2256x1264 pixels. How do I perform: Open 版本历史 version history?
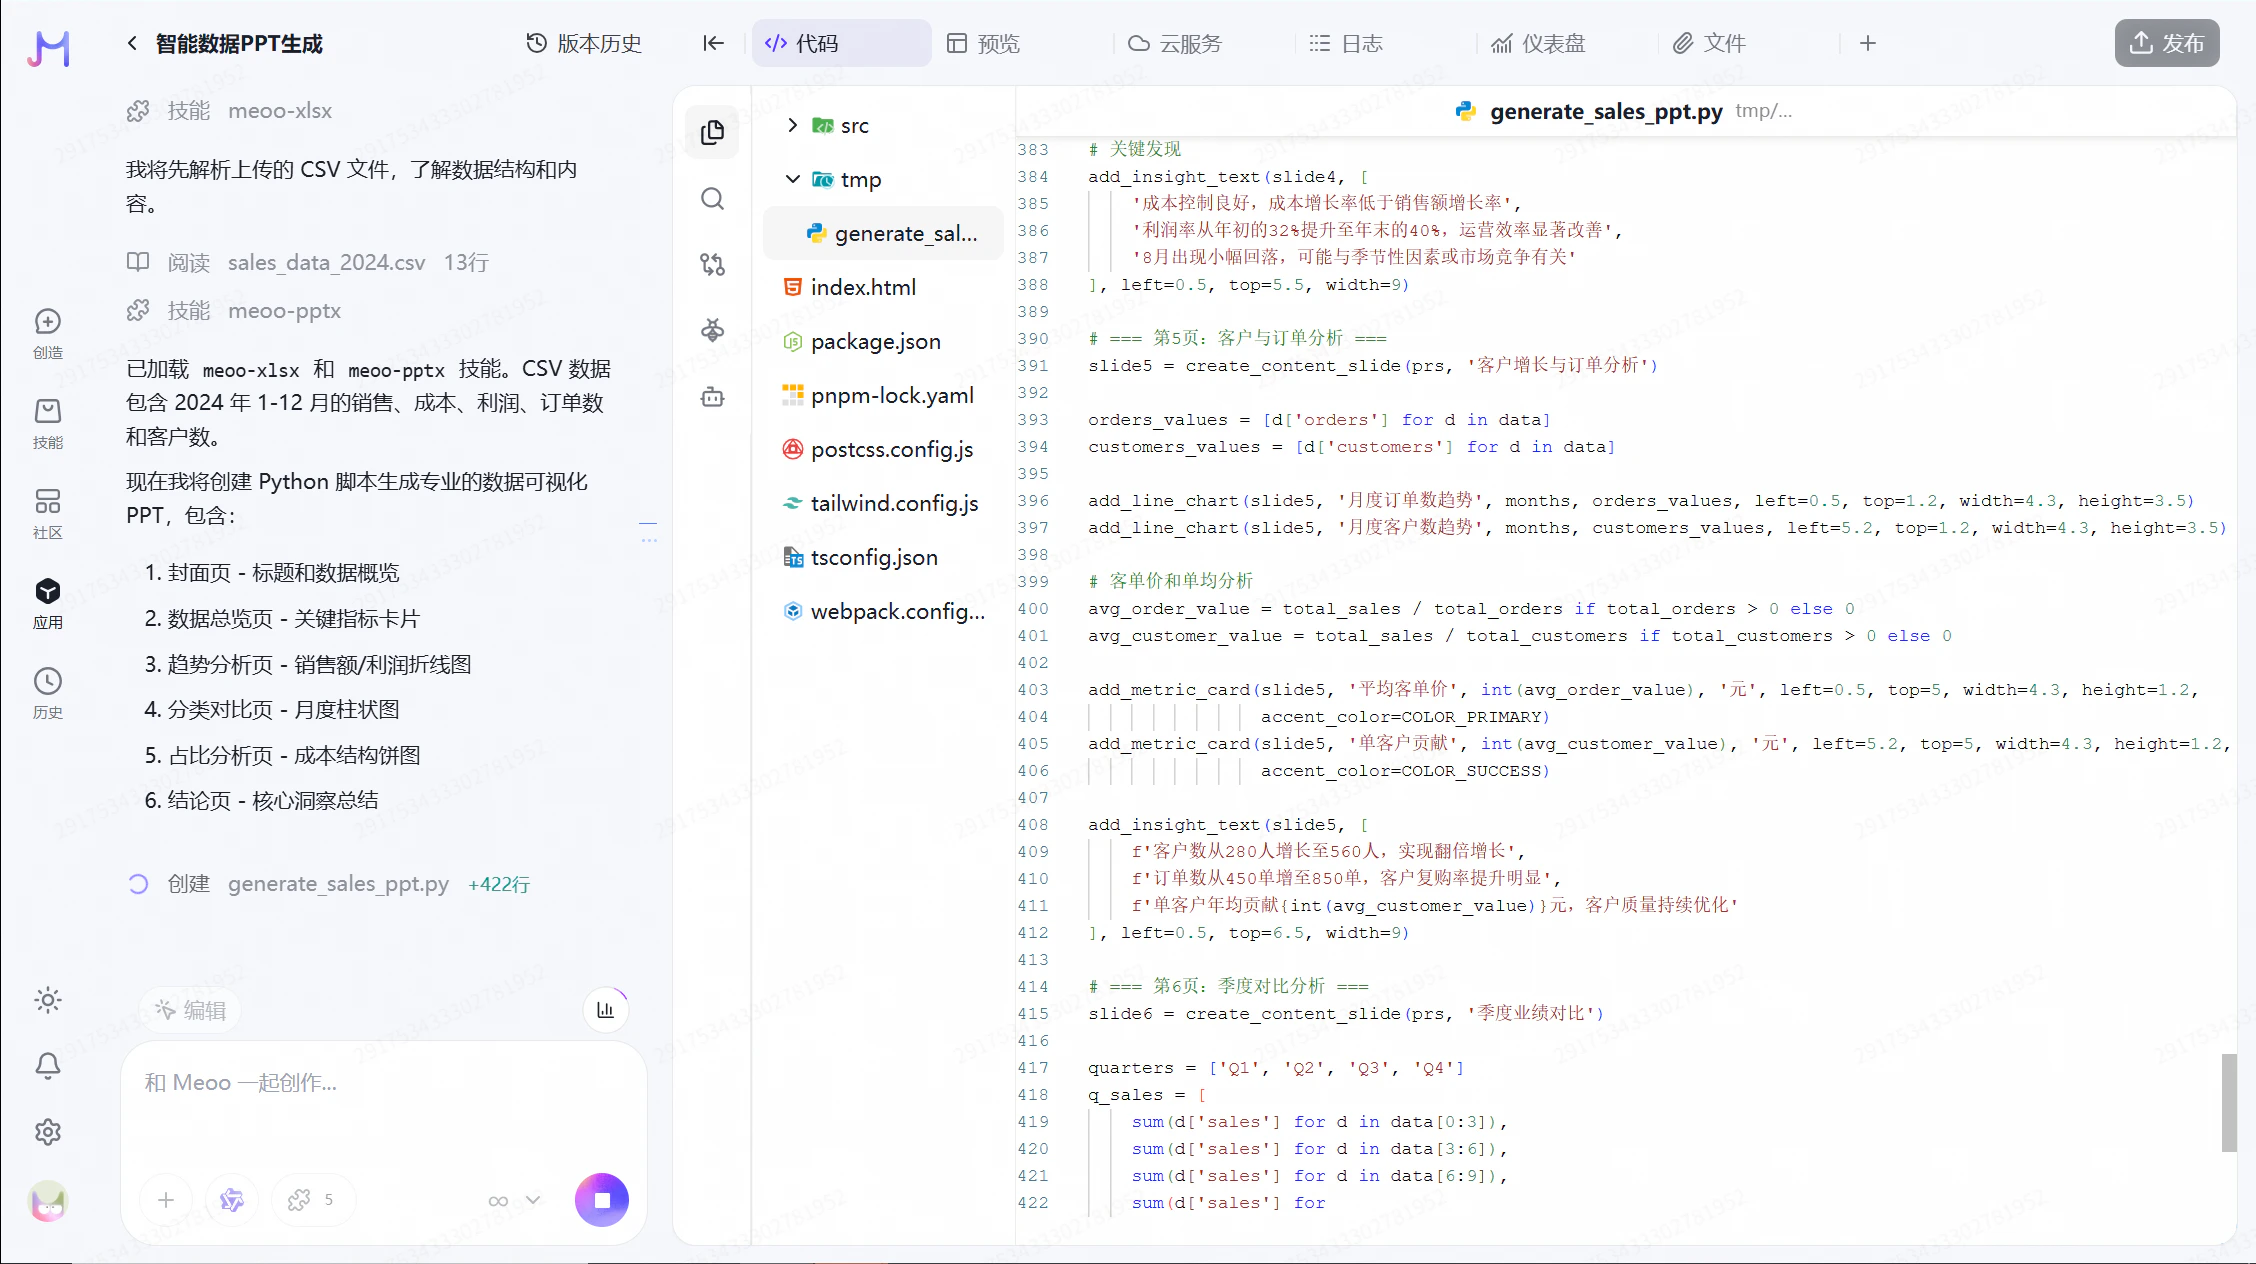point(584,43)
